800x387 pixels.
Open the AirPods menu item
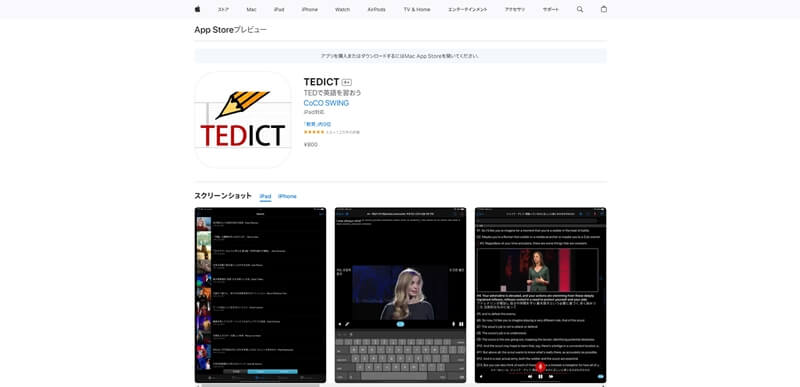pos(377,10)
